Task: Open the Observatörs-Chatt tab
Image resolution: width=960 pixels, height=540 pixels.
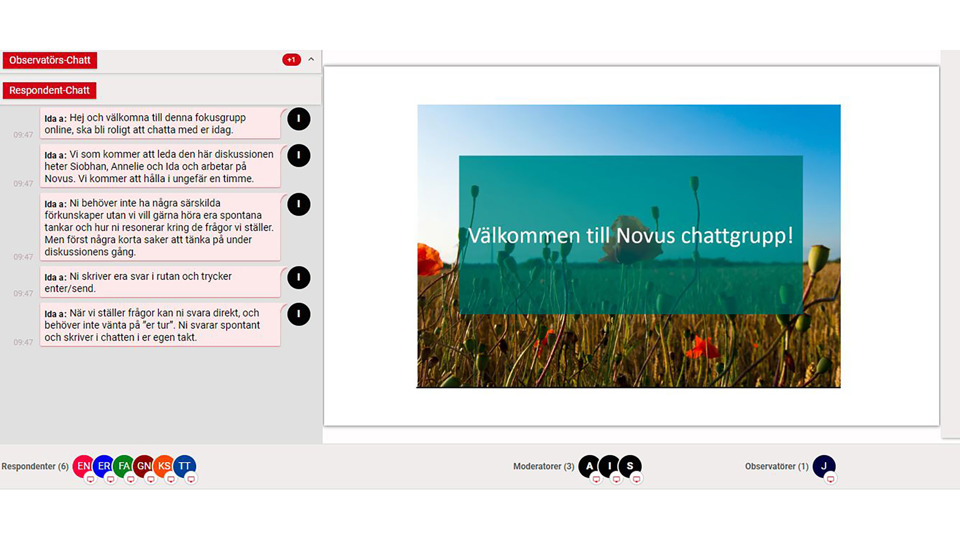Action: point(50,60)
